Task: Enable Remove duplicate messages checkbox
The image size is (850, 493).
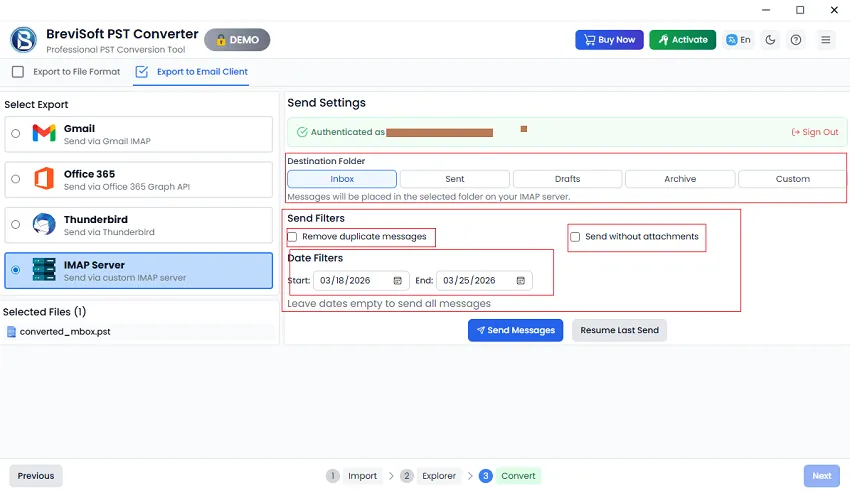Action: click(292, 236)
